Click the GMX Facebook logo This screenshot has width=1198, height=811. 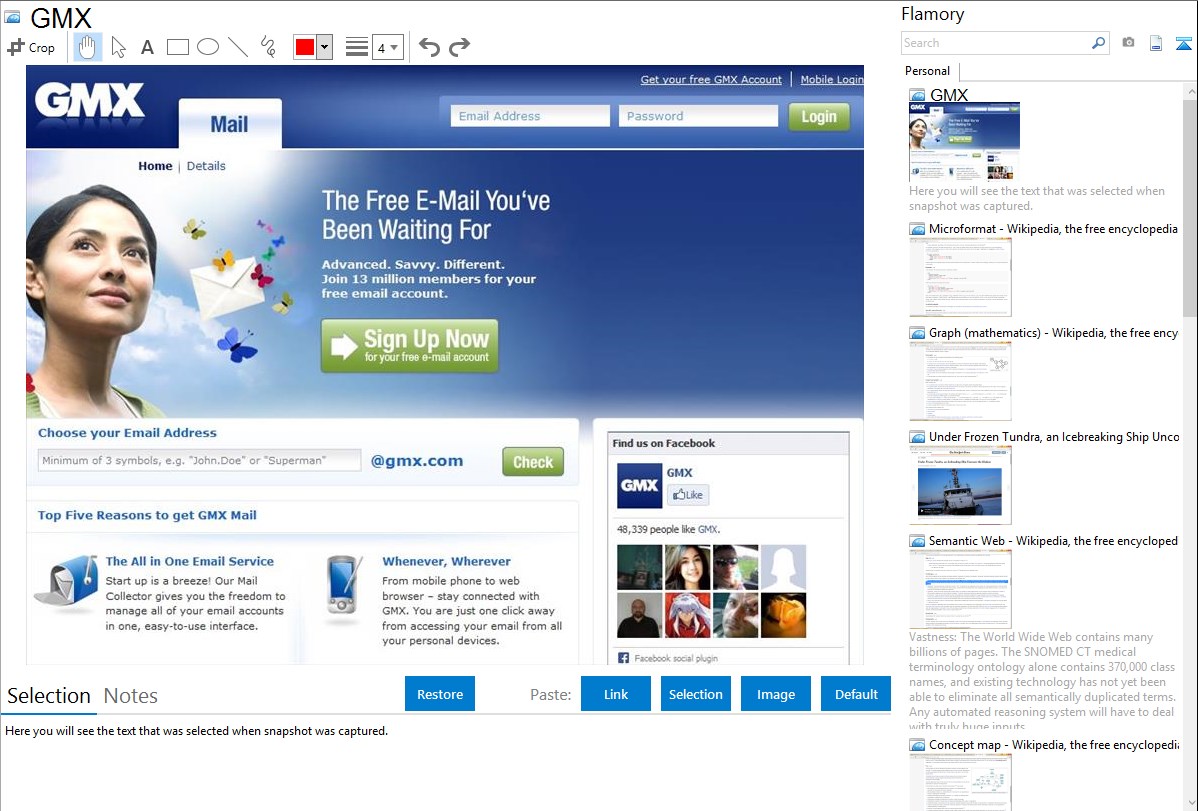[639, 485]
